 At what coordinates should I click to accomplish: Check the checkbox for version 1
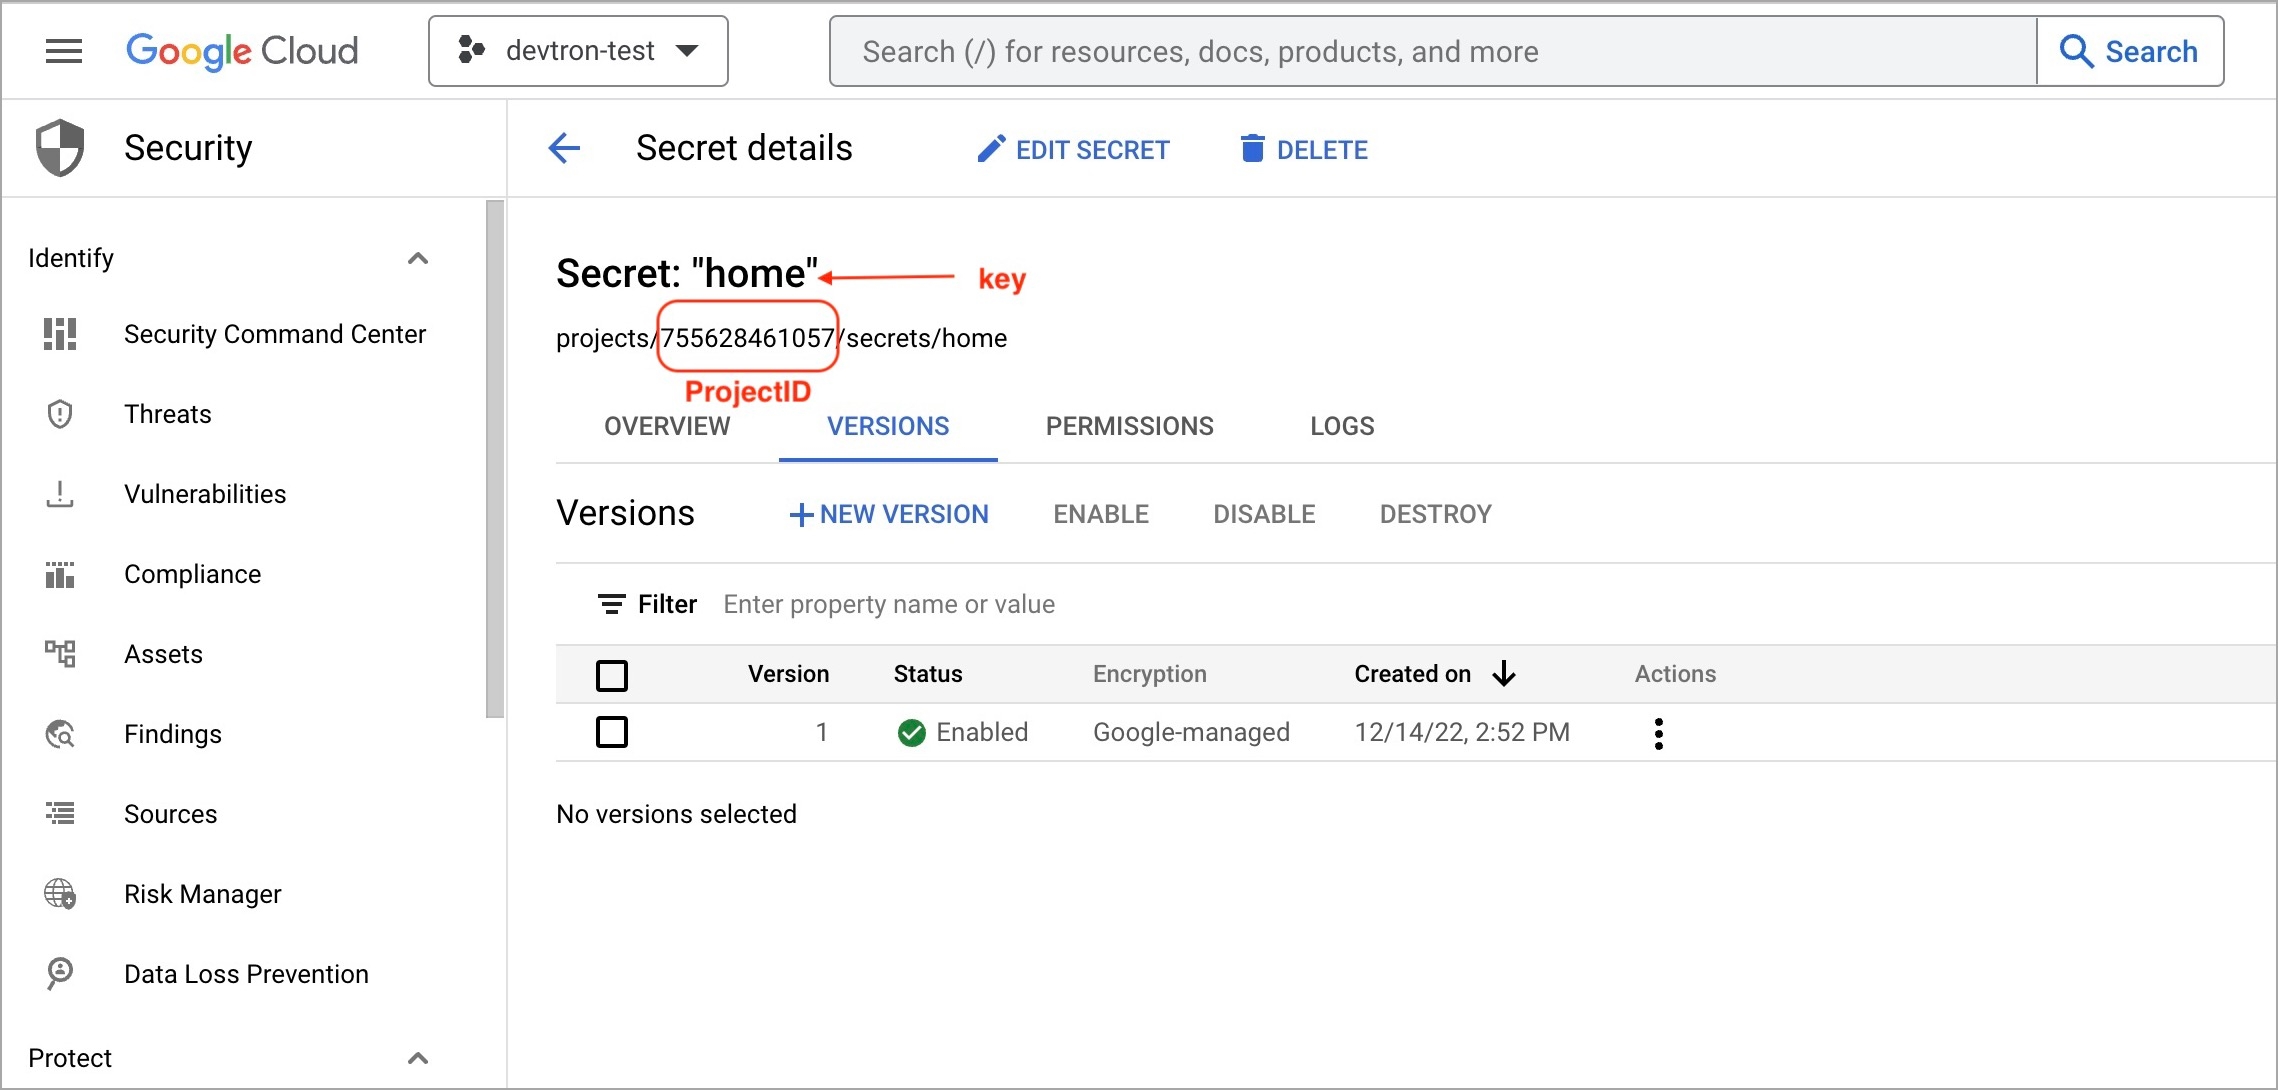click(612, 732)
